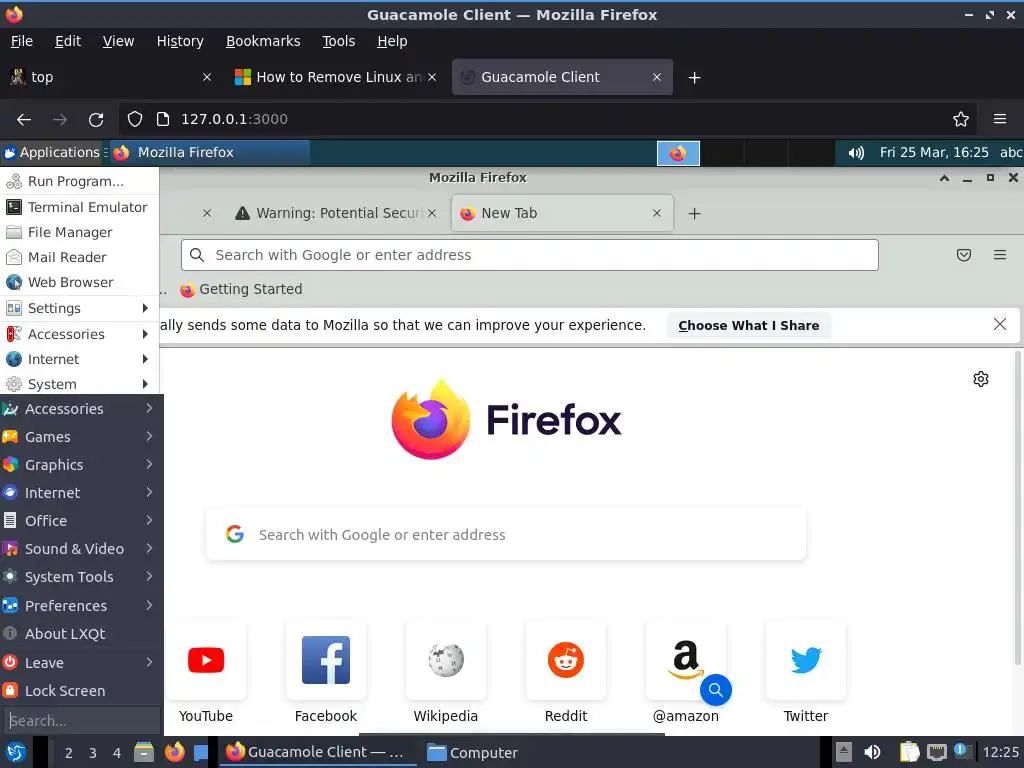Switch to Warning: Potential Security tab
The image size is (1024, 768).
[x=336, y=213]
